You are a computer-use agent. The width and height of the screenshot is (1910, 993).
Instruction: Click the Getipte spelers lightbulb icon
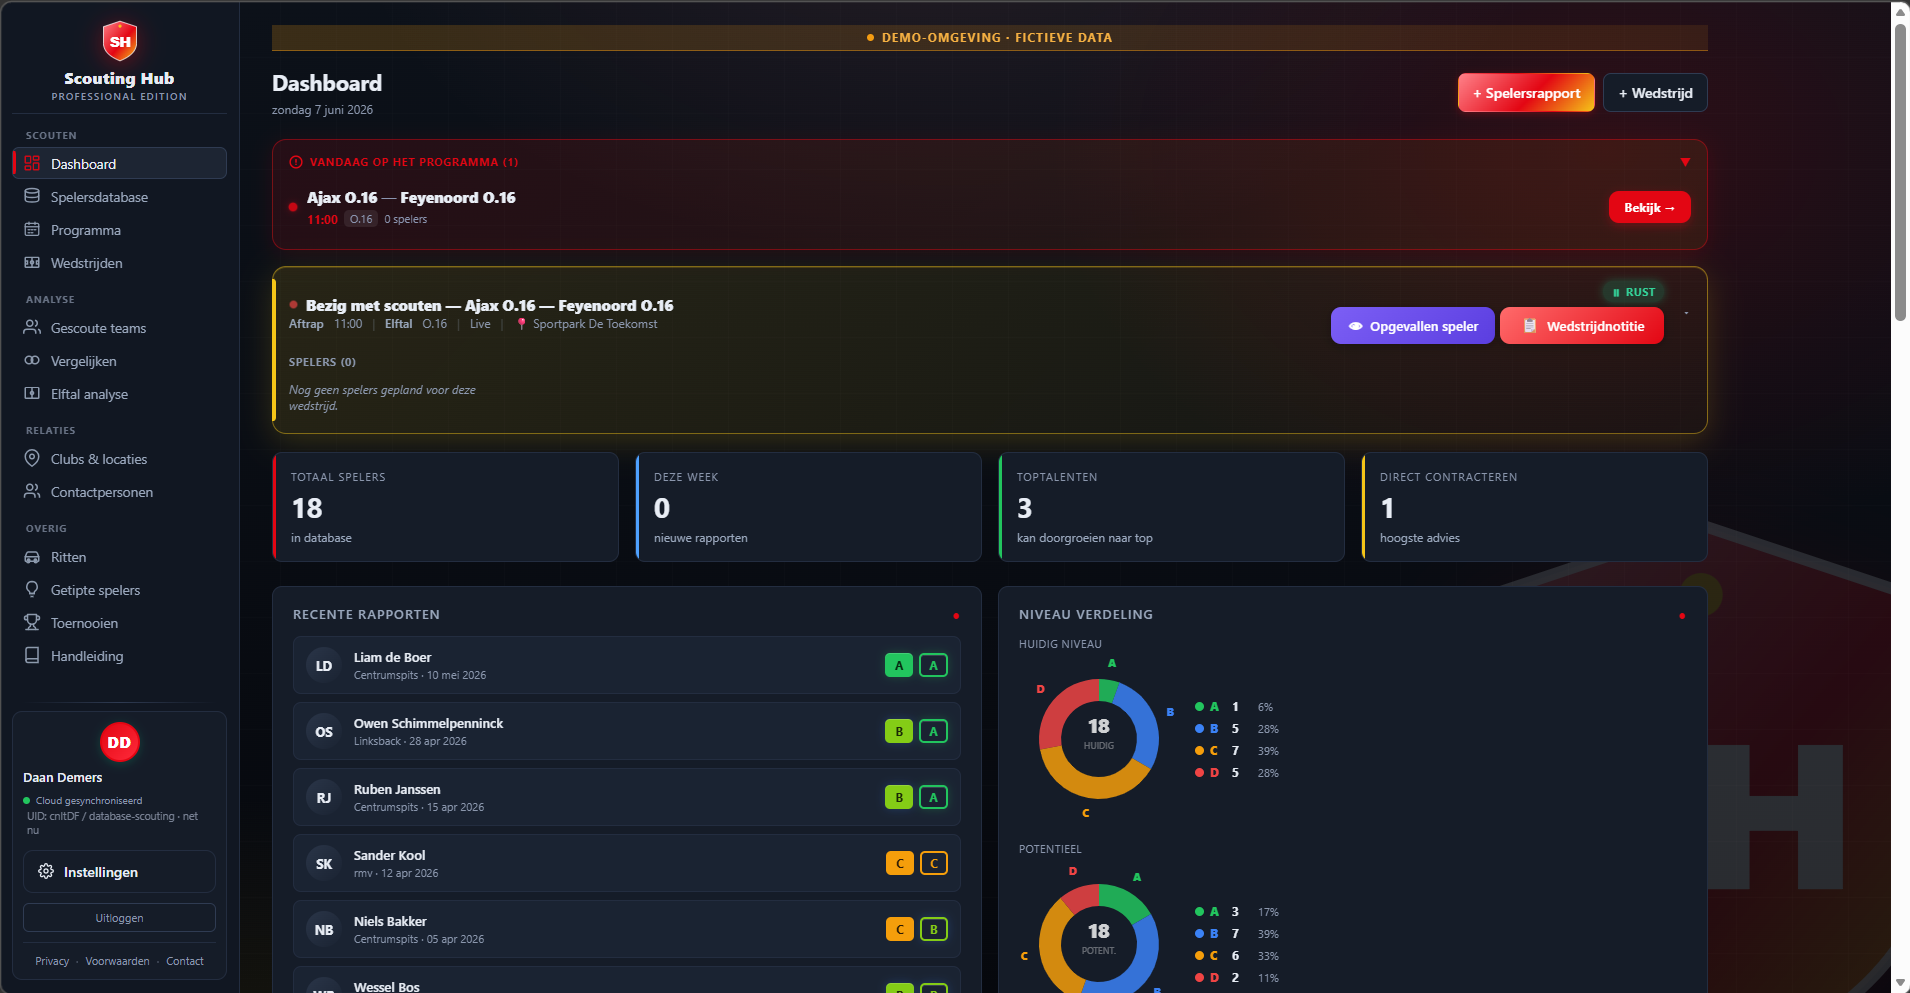coord(32,590)
